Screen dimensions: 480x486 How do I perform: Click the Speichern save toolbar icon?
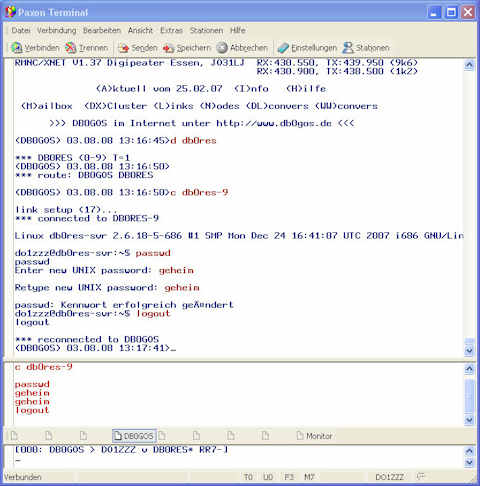[168, 48]
